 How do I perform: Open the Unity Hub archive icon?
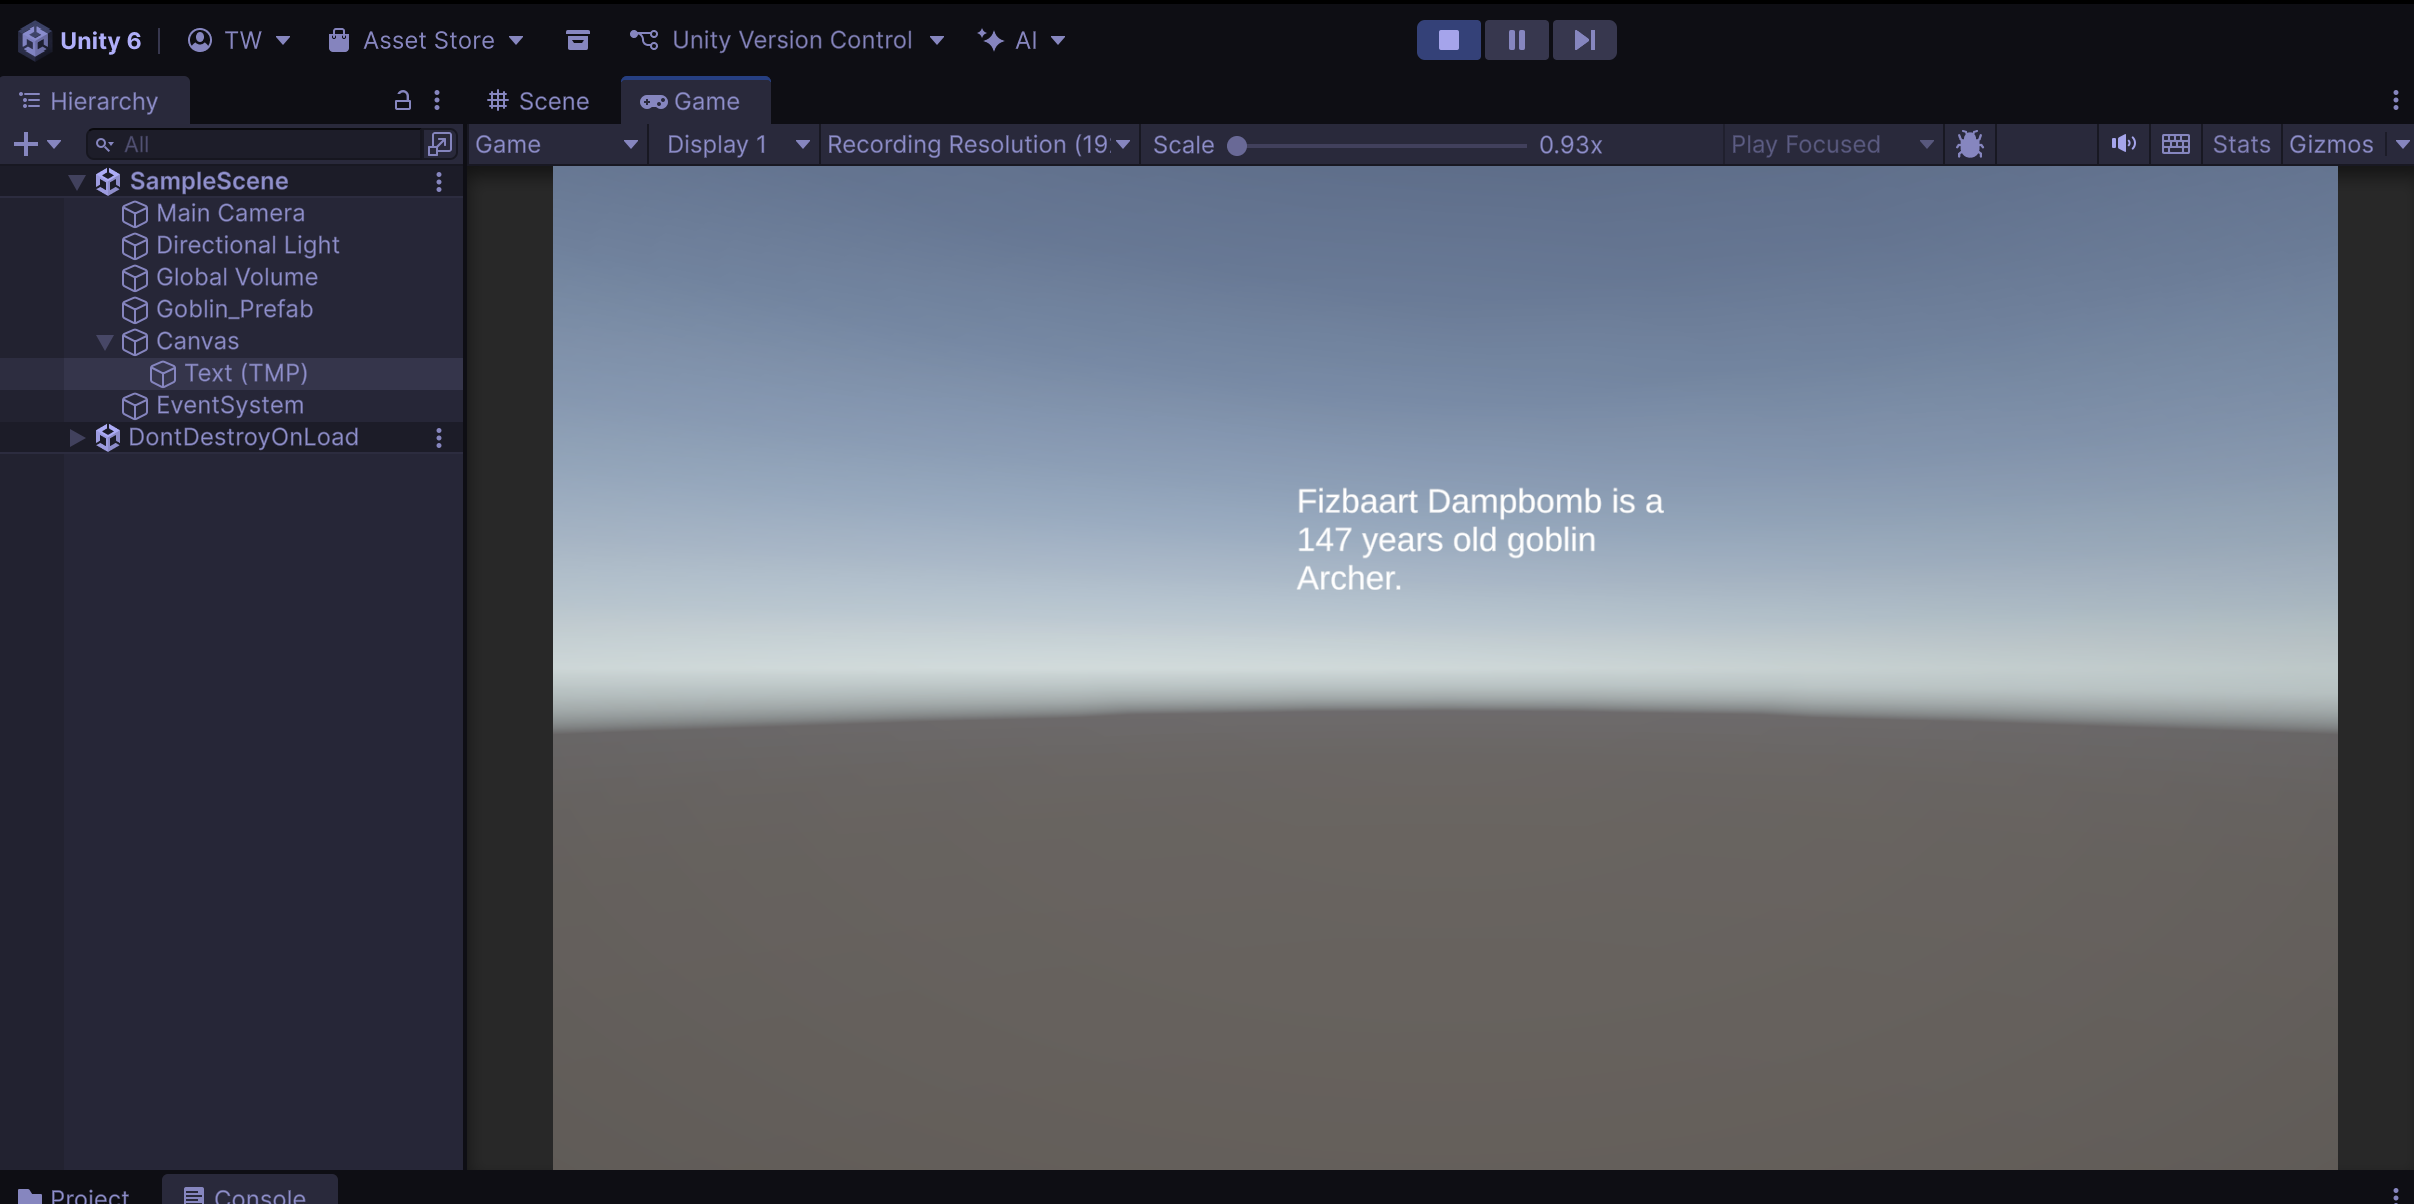coord(577,40)
